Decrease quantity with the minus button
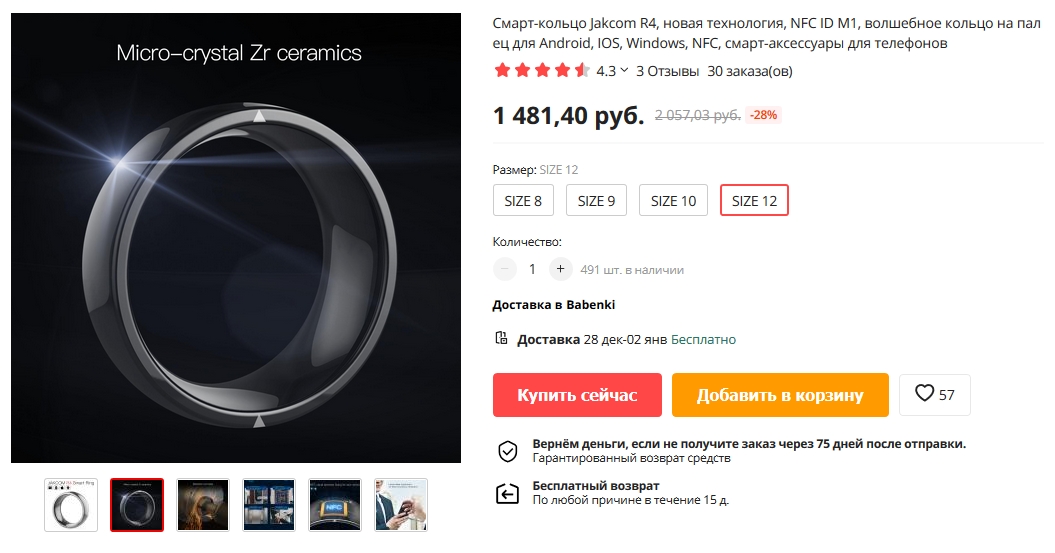The image size is (1055, 553). (506, 269)
